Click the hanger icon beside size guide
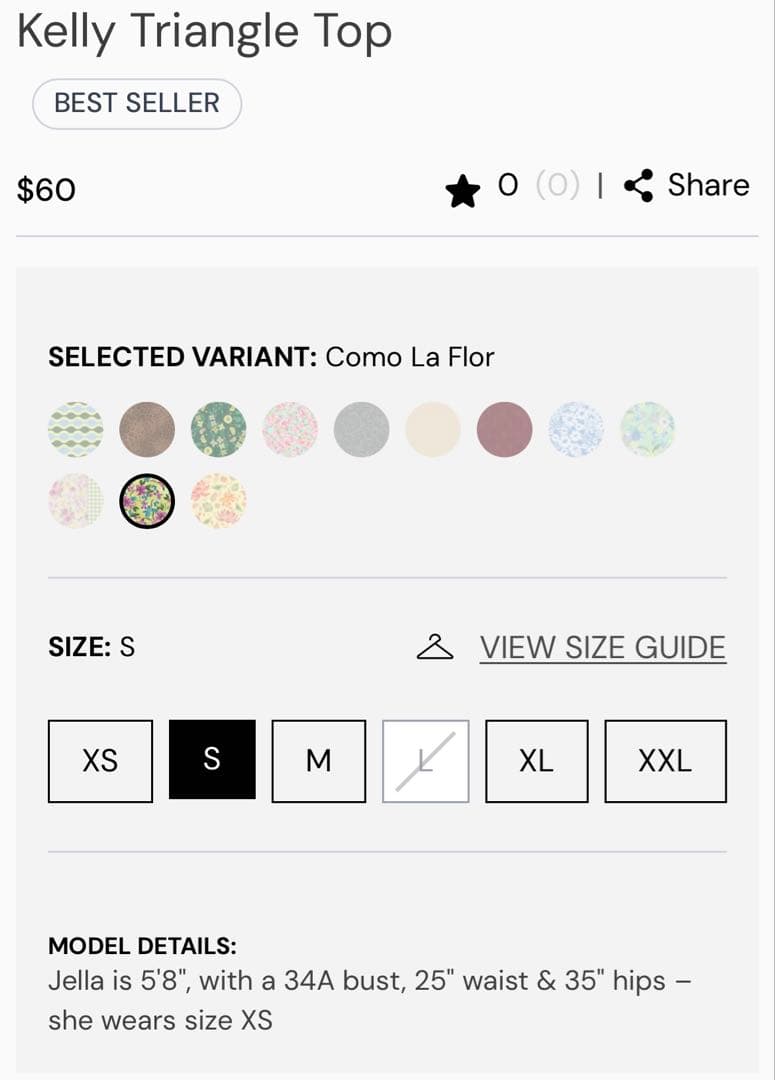 click(x=435, y=648)
